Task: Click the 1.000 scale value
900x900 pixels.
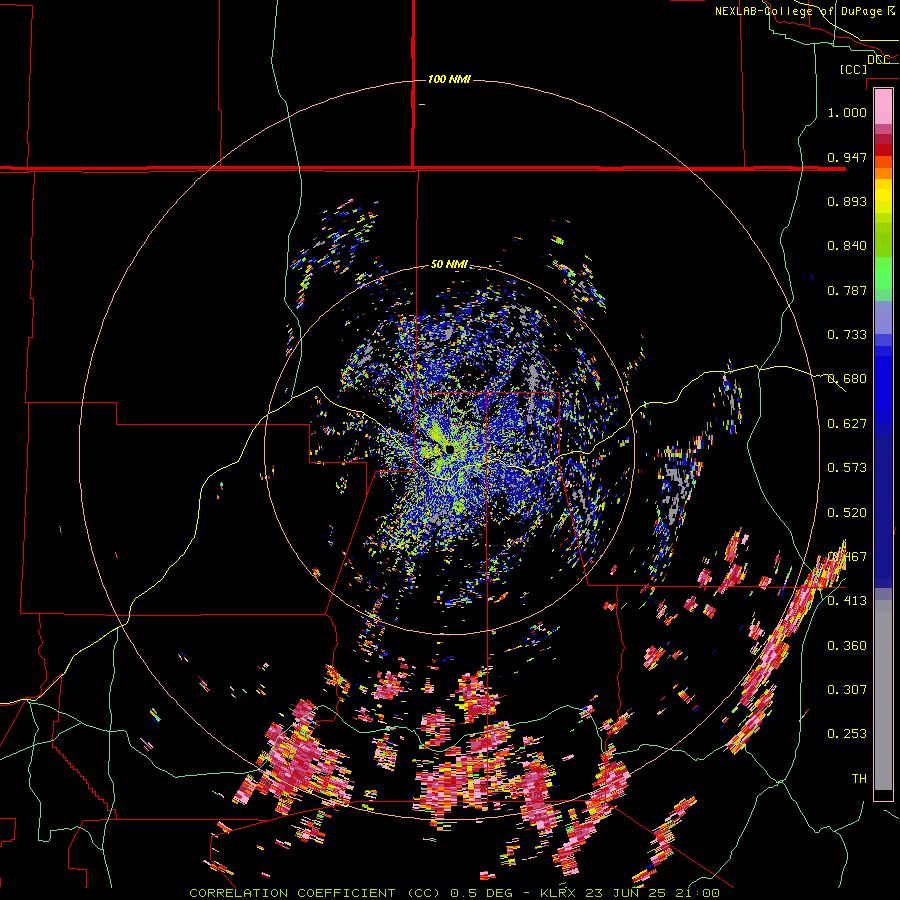Action: click(847, 112)
